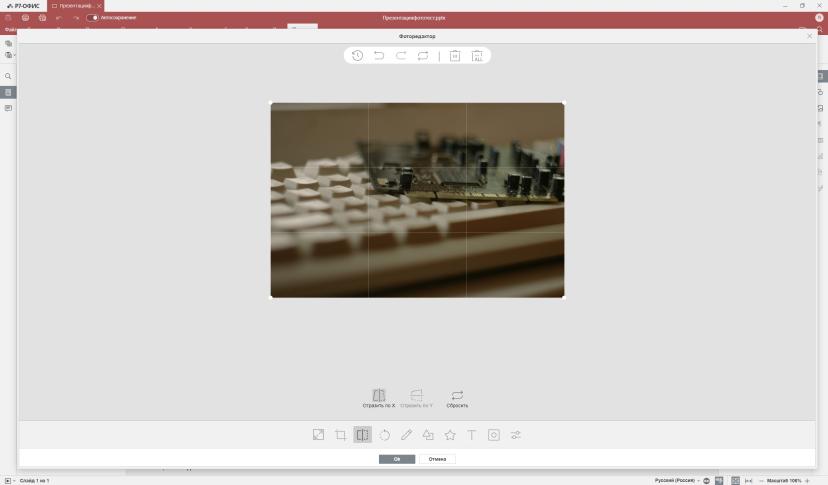Select the star Icon tool
The height and width of the screenshot is (485, 828).
click(x=450, y=435)
